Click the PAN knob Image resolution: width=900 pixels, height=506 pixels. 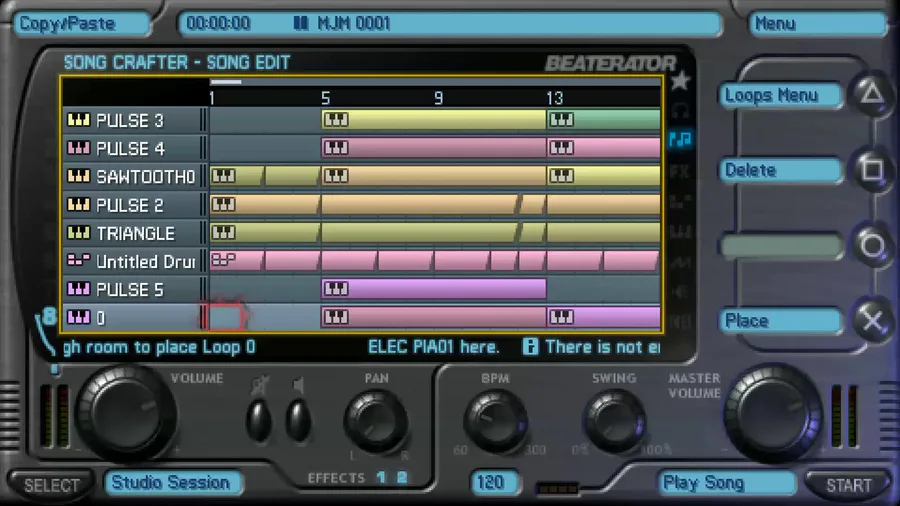point(376,422)
